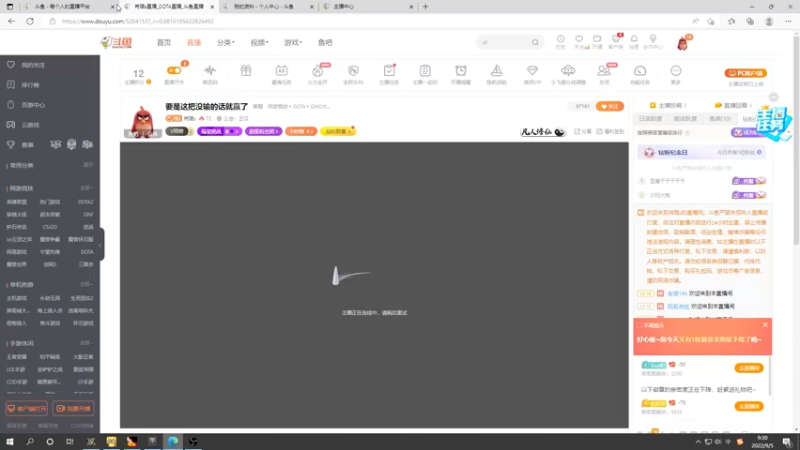Open the CS:GO category link
Viewport: 800px width, 450px height.
pyautogui.click(x=50, y=227)
